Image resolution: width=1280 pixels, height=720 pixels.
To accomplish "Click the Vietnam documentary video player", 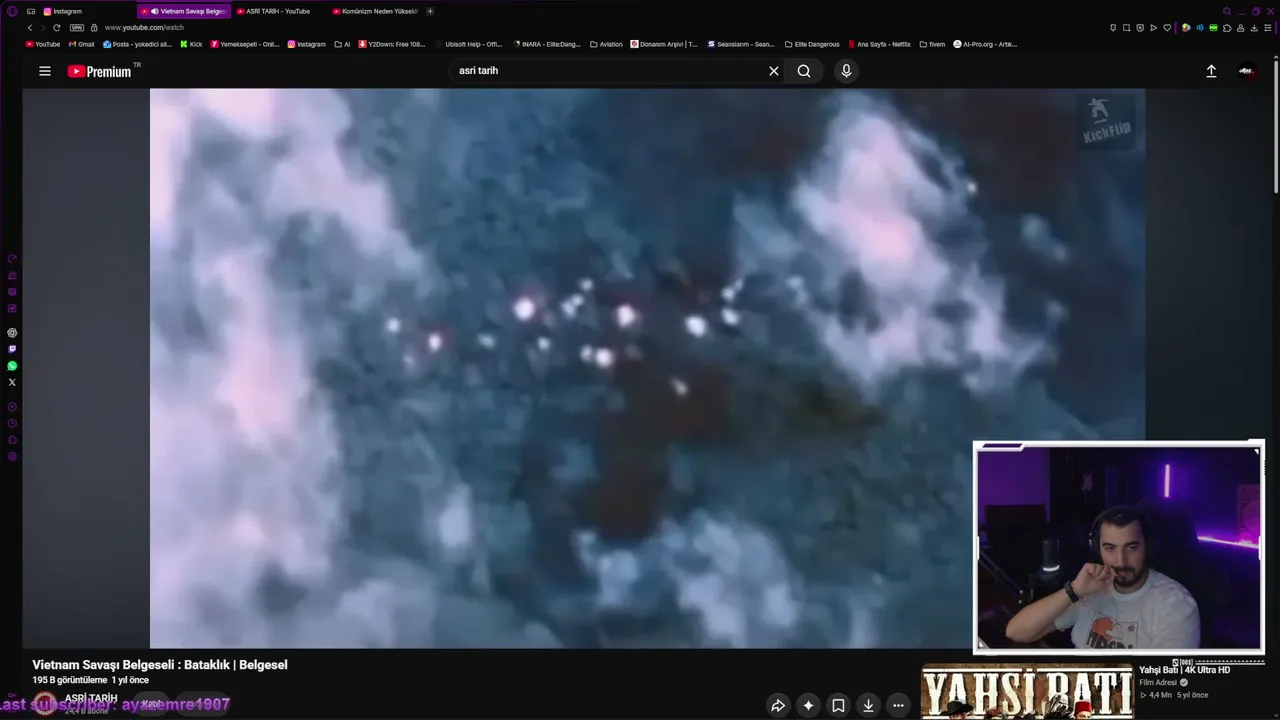I will [647, 368].
